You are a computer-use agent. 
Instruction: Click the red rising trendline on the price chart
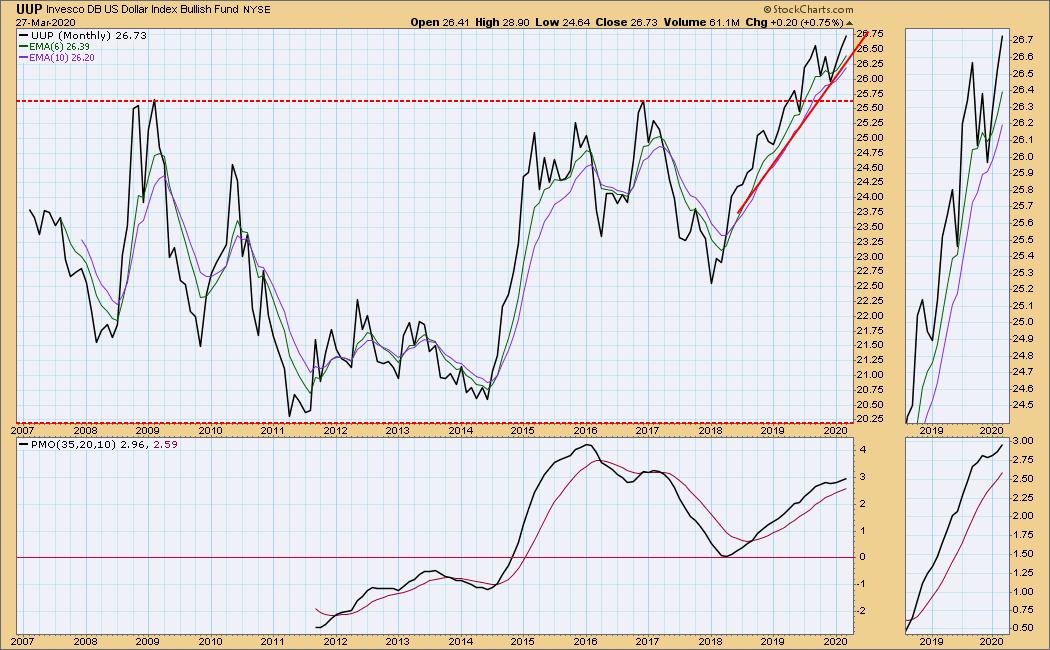801,123
